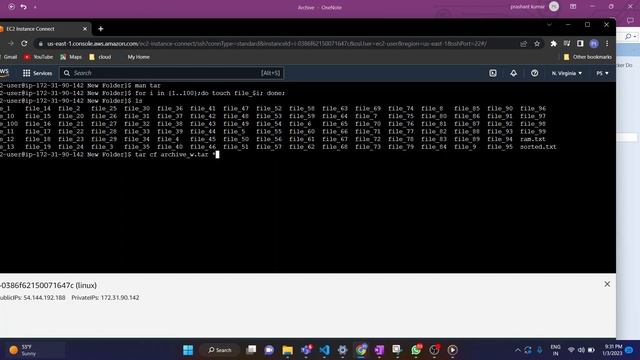Open File Explorer from taskbar
Viewport: 640px width, 360px height.
click(288, 350)
